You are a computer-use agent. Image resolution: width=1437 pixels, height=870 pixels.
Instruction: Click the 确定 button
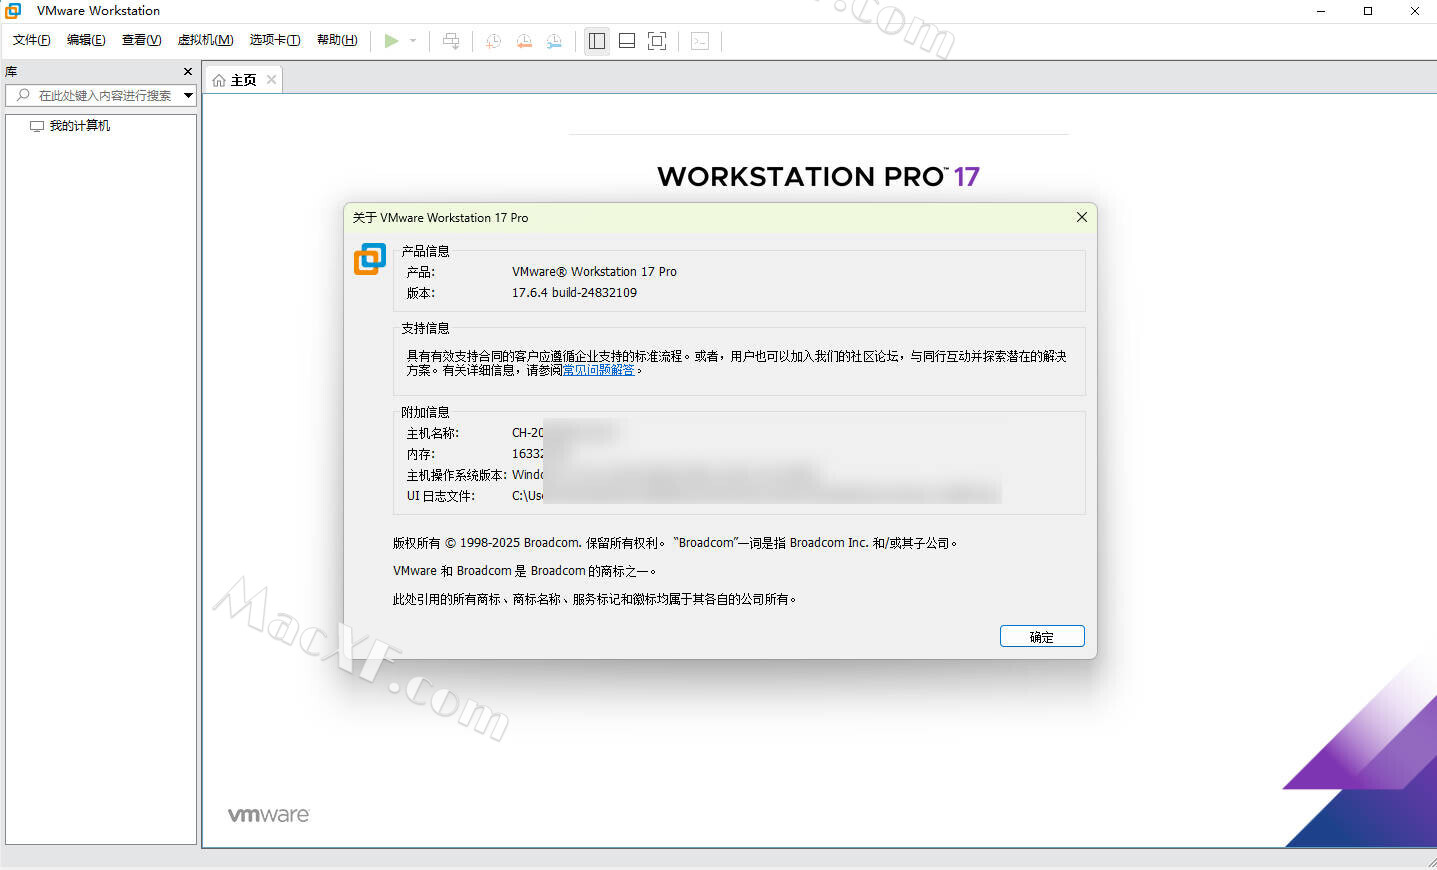tap(1042, 637)
